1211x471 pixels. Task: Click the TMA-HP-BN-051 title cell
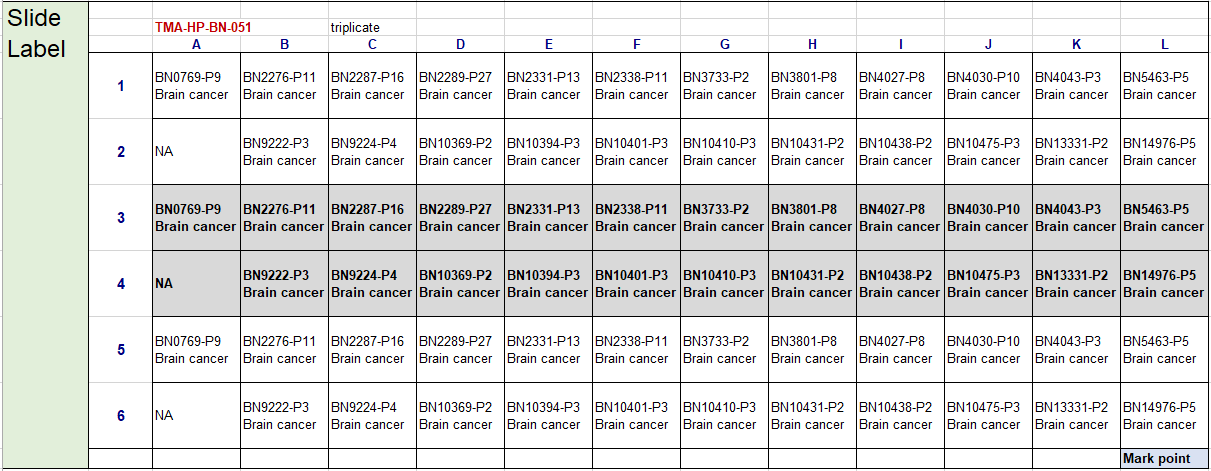pos(203,28)
